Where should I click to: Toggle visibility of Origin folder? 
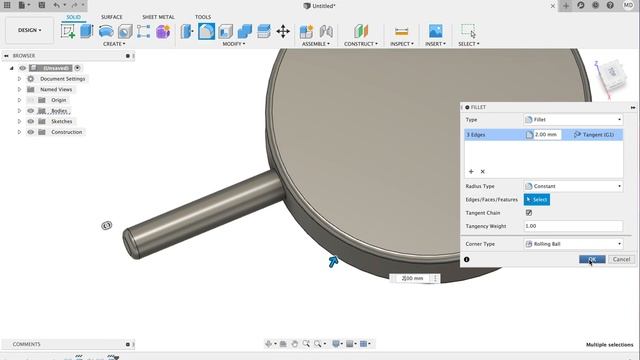(x=31, y=100)
